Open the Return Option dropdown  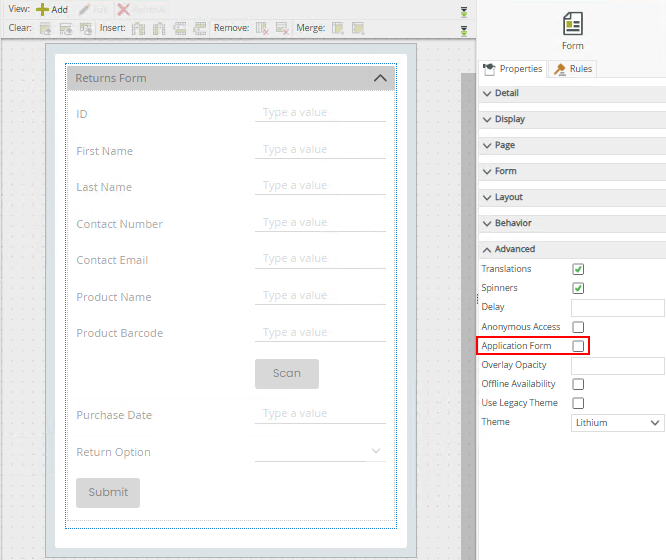tap(320, 451)
